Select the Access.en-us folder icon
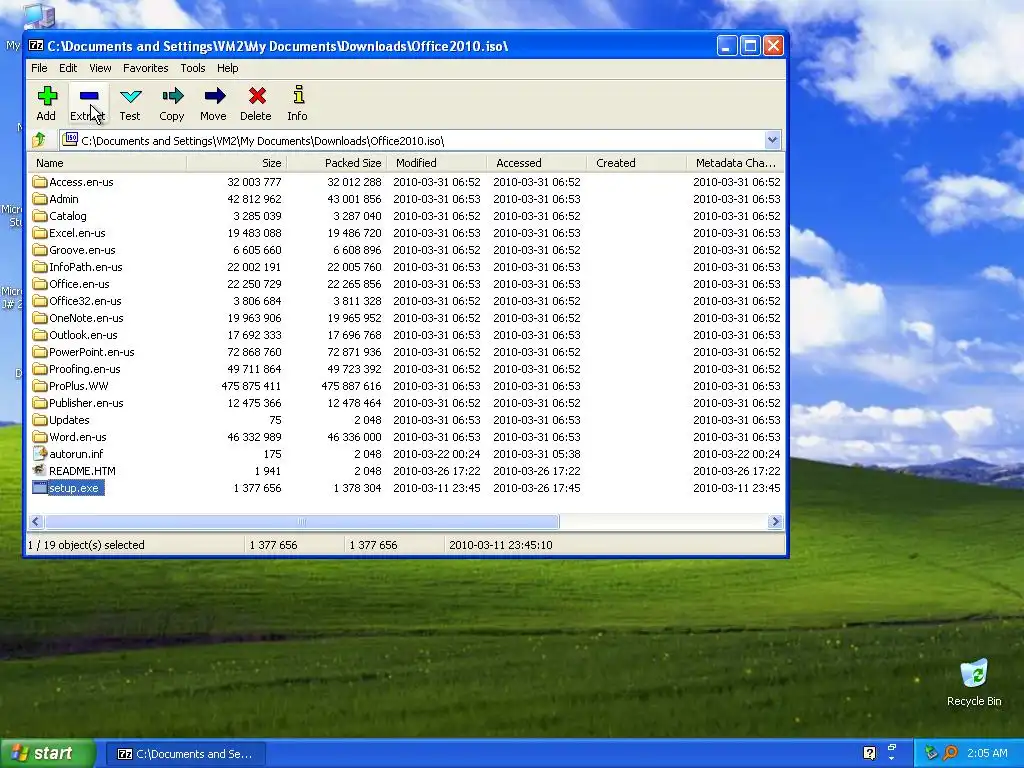 click(40, 182)
